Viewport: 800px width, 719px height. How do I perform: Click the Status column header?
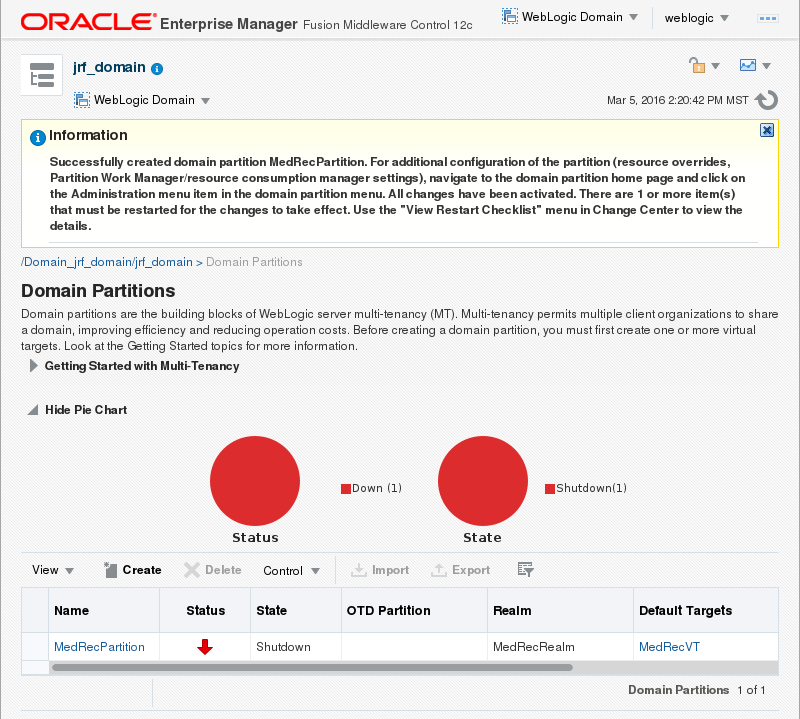tap(205, 610)
